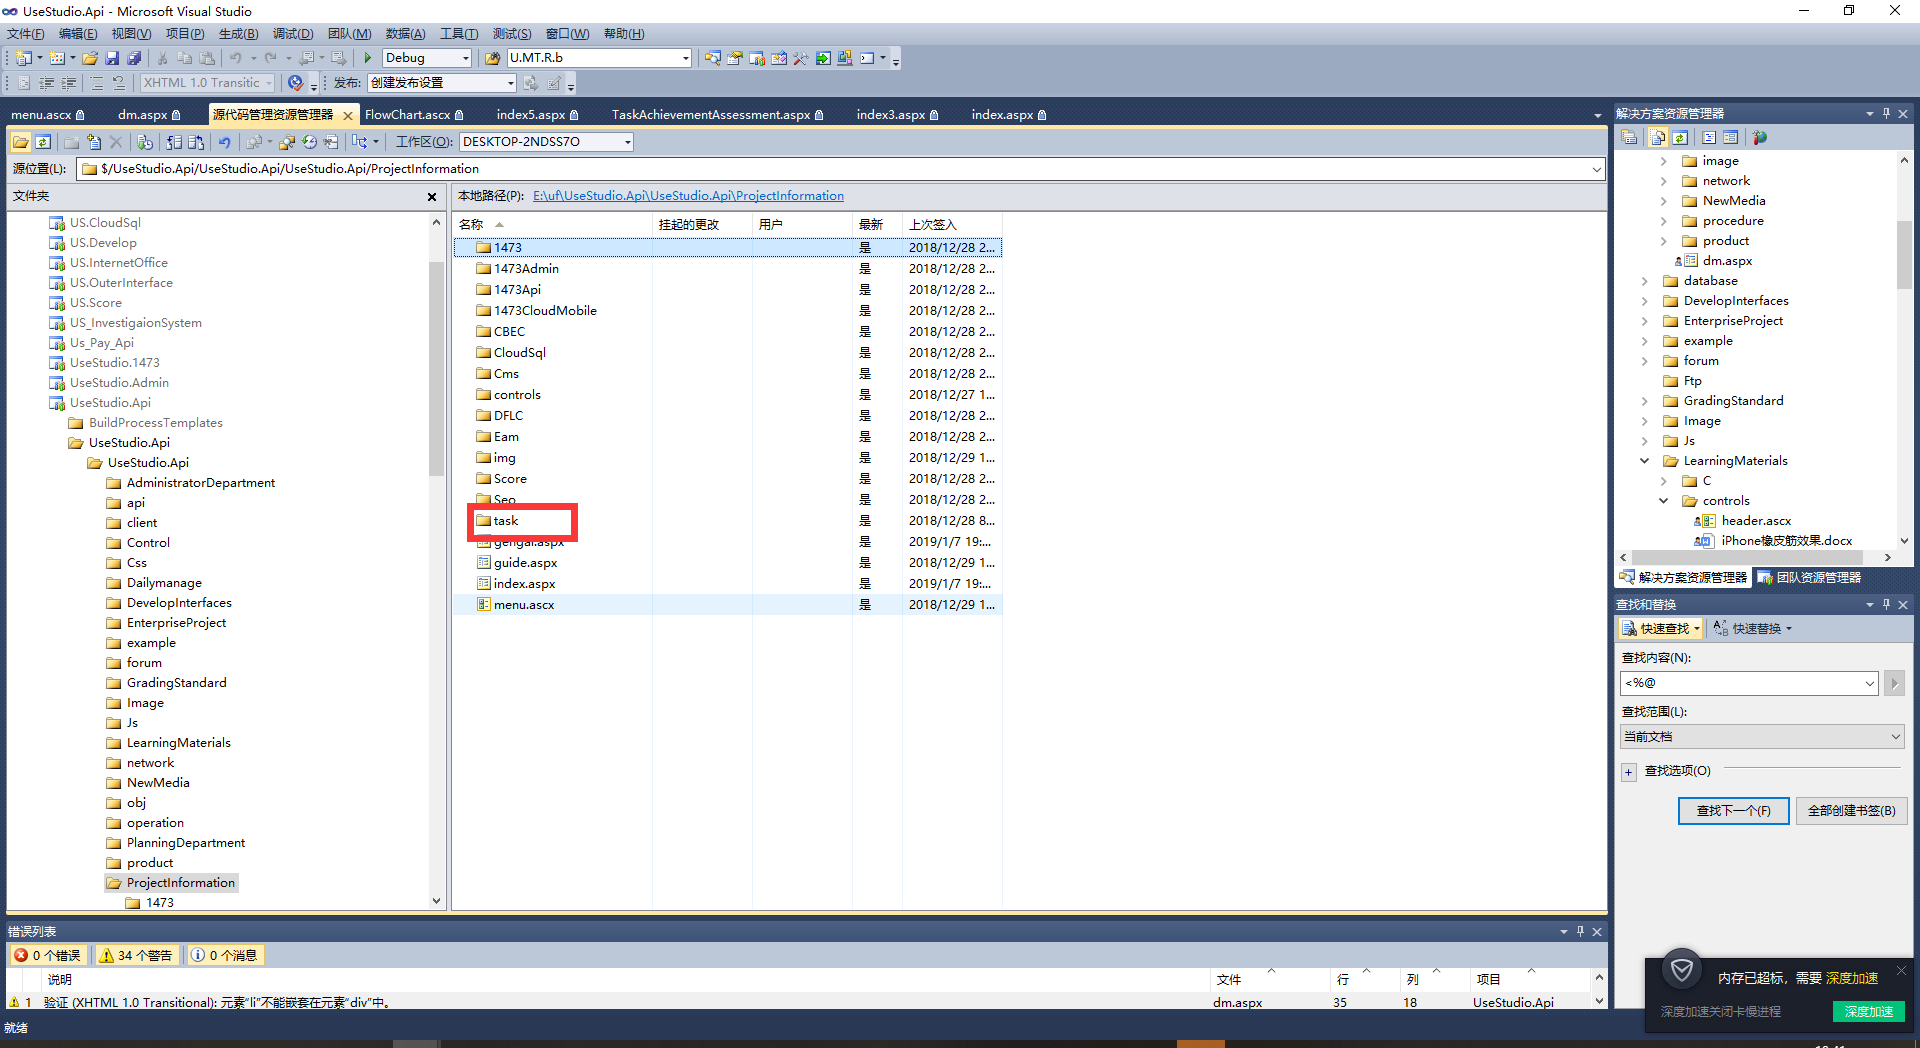Image resolution: width=1920 pixels, height=1048 pixels.
Task: Collapse the LearningMaterials folder in Solution Explorer
Action: point(1645,461)
